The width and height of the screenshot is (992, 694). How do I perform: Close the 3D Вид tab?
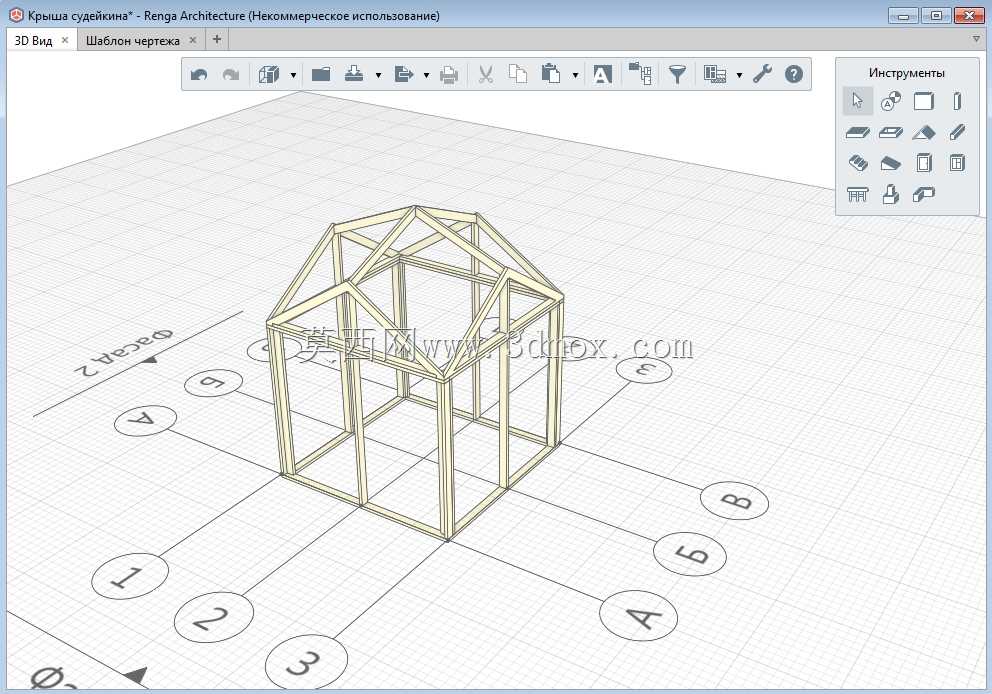[x=65, y=40]
